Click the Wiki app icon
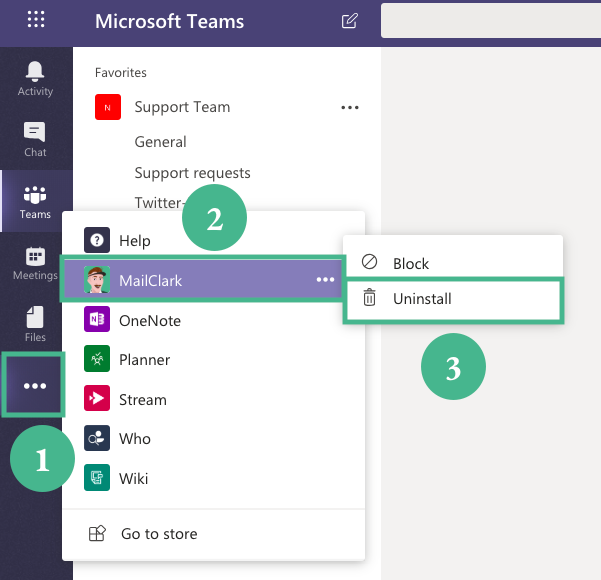This screenshot has width=601, height=580. [x=97, y=477]
